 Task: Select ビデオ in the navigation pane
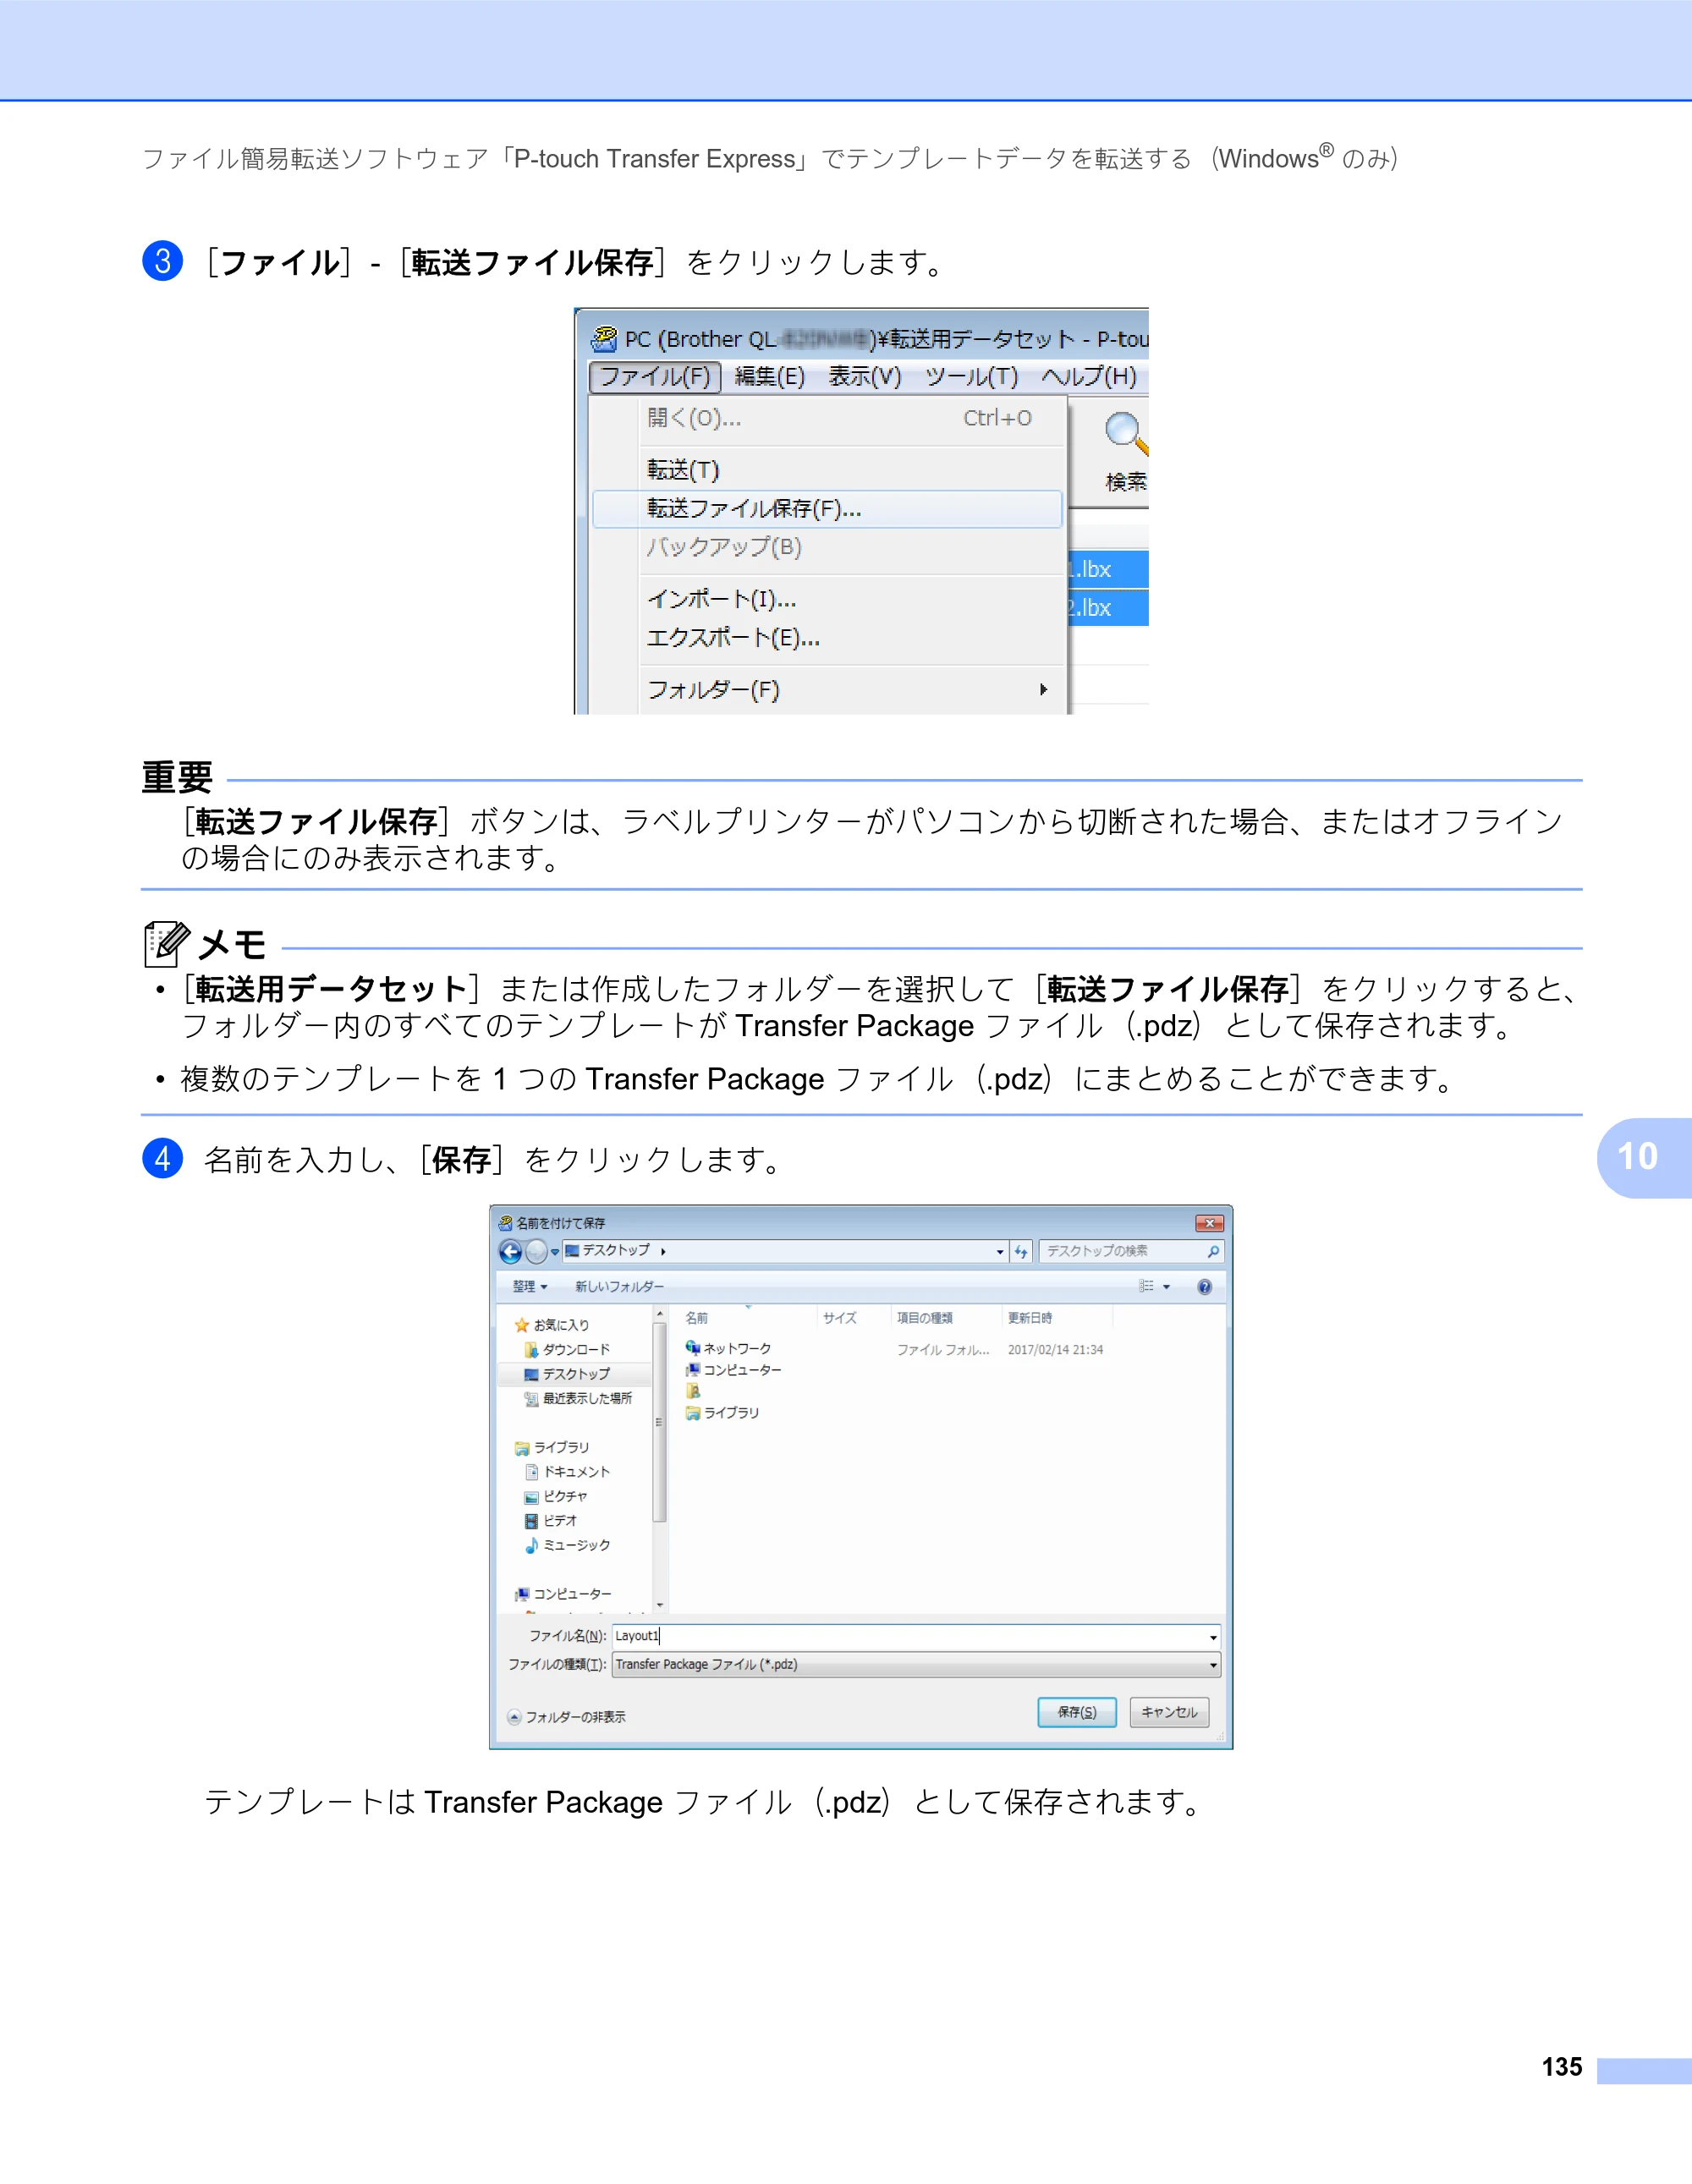click(551, 1521)
